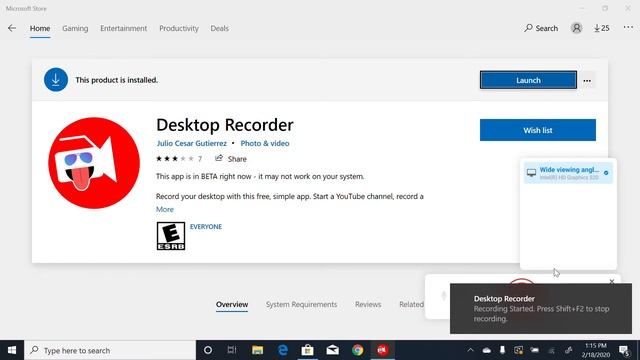640x360 pixels.
Task: Click the Desktop Recorder recording started notification
Action: pos(541,309)
